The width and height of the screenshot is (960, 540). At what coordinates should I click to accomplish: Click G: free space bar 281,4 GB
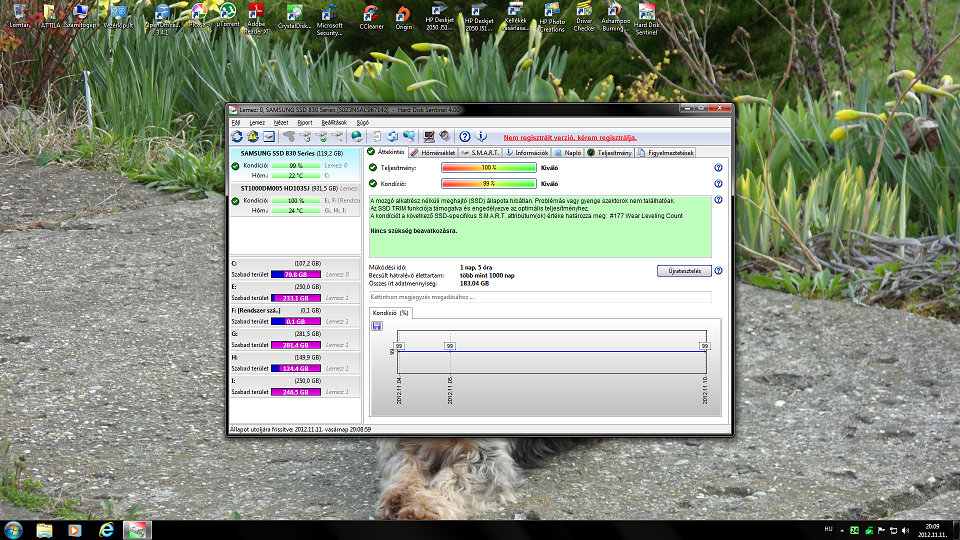(296, 345)
